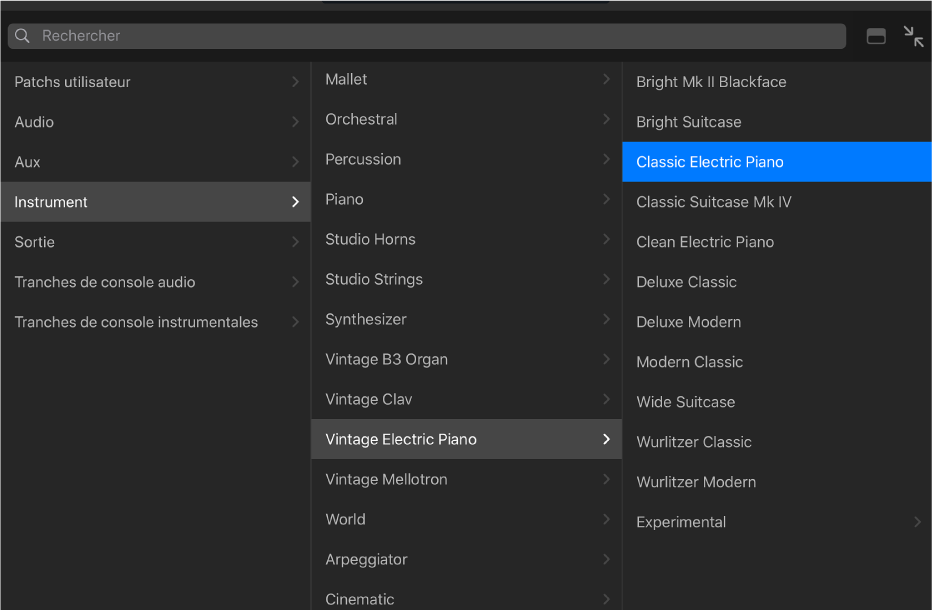Expand Tranches de console instrumentales chevron
Viewport: 934px width, 612px height.
[x=295, y=322]
